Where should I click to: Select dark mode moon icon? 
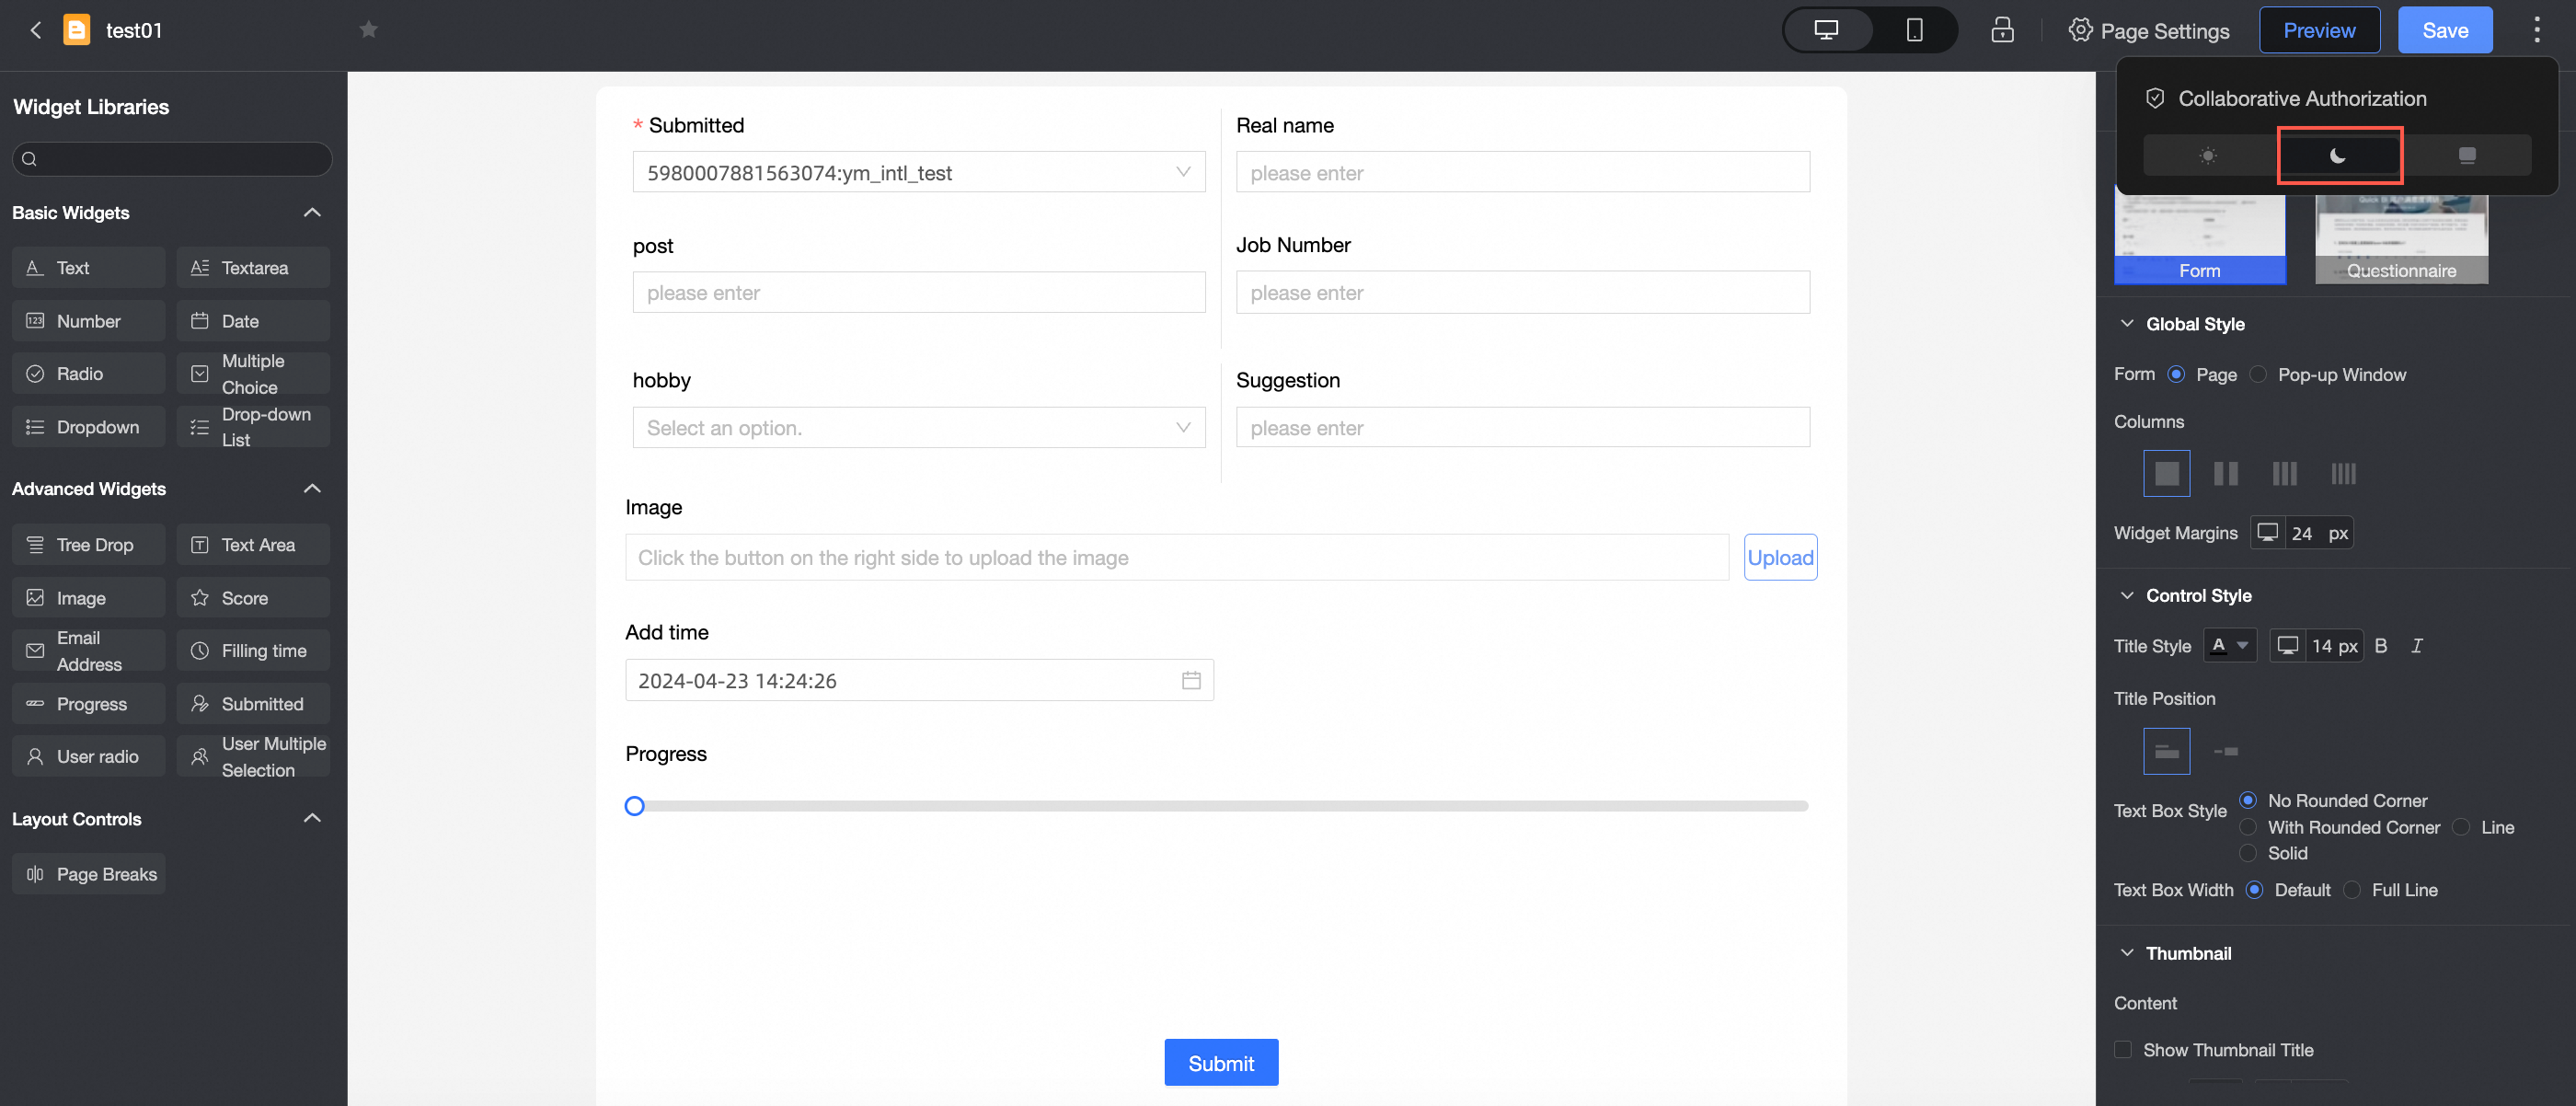click(x=2338, y=155)
